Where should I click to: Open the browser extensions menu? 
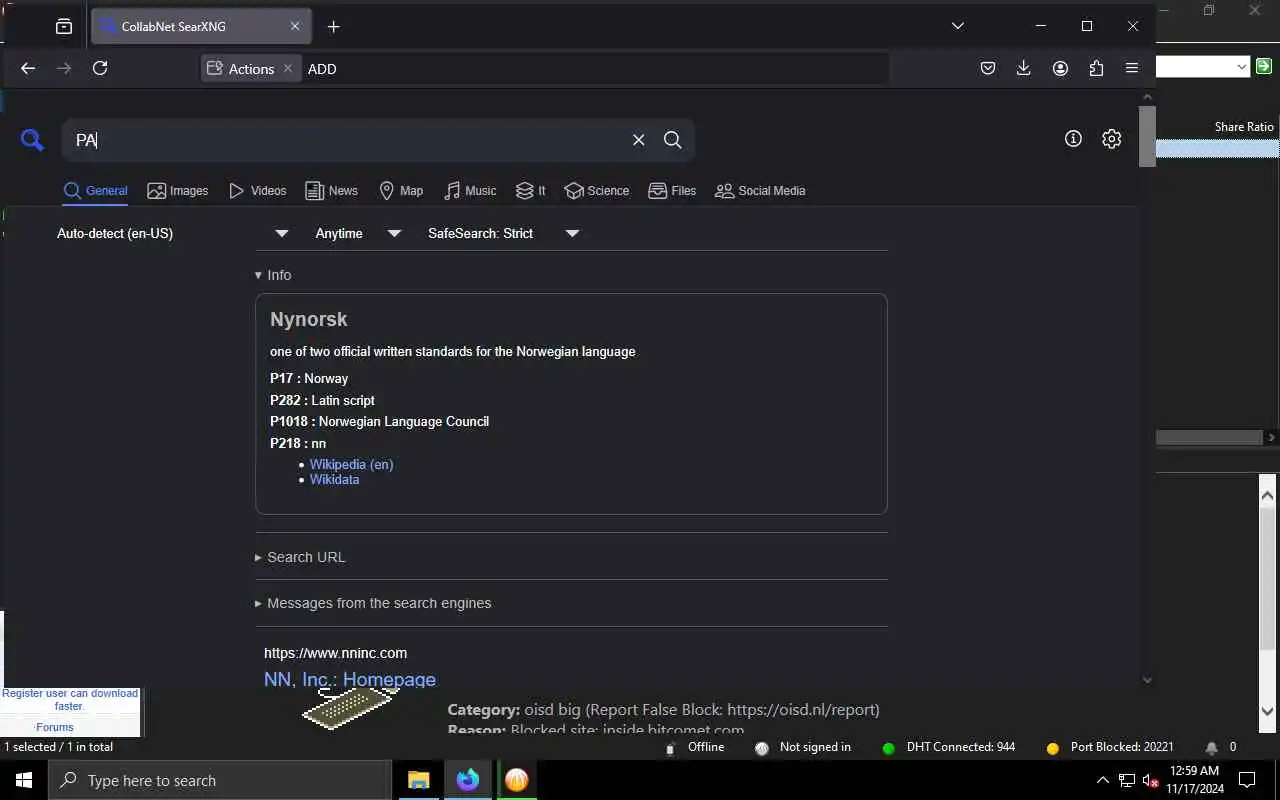click(x=1096, y=68)
